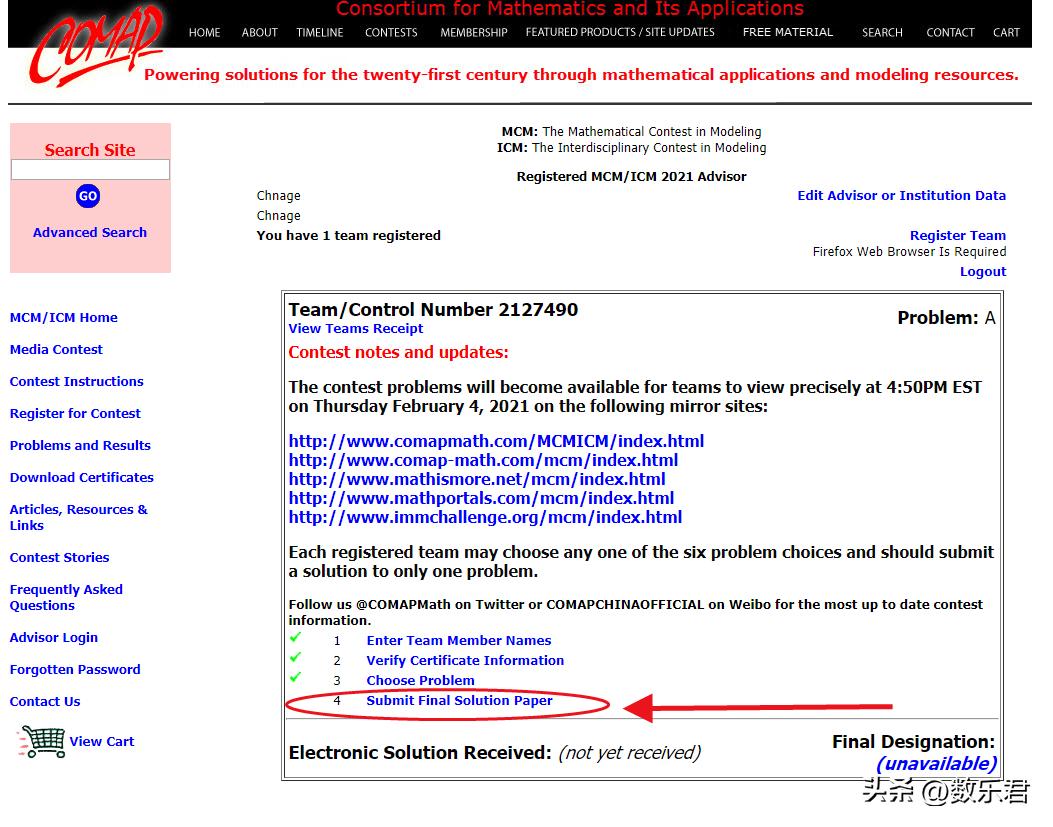
Task: Click Verify Certificate Information link
Action: click(465, 661)
